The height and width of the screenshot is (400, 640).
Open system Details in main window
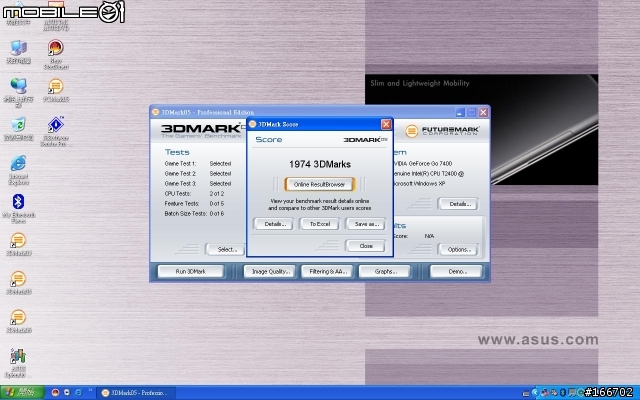[458, 204]
